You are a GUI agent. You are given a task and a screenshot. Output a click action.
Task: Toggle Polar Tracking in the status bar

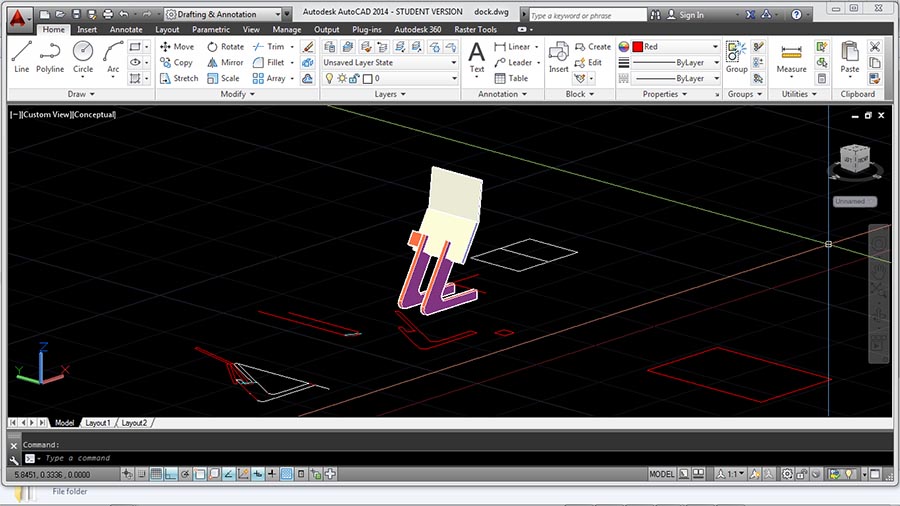point(185,474)
